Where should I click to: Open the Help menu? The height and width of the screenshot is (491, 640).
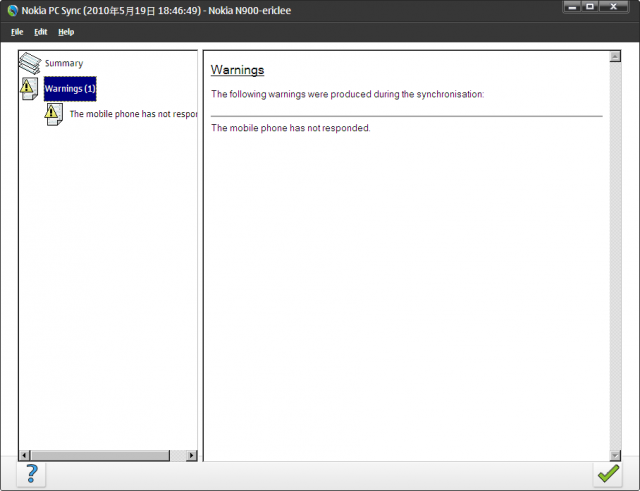click(x=66, y=32)
